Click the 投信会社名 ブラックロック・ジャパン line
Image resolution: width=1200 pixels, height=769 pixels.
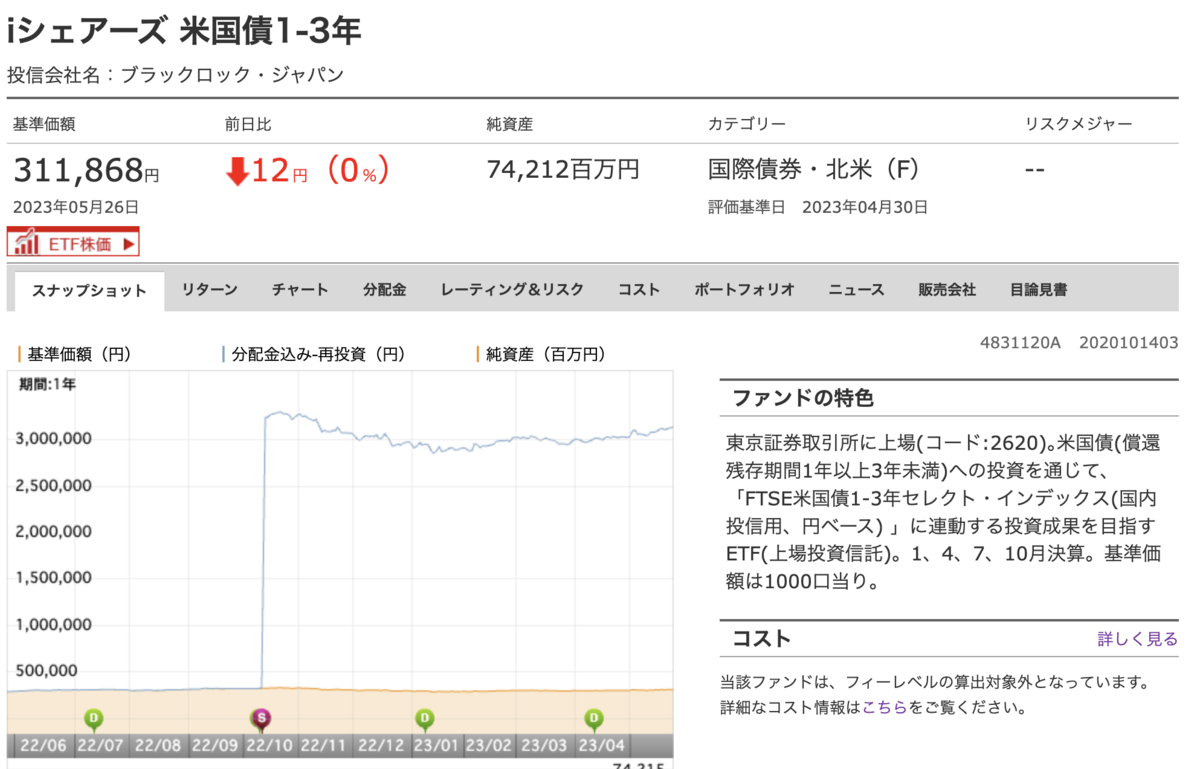coord(175,75)
